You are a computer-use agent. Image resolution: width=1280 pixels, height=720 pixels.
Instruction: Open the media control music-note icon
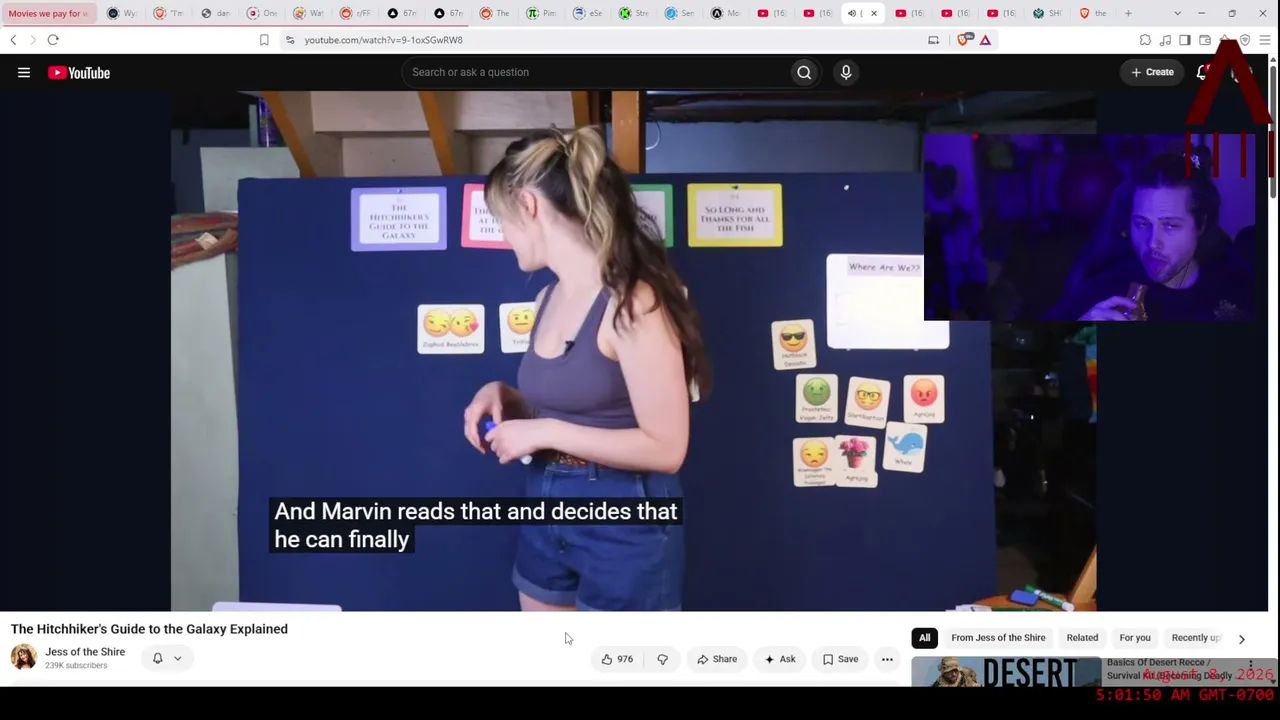pyautogui.click(x=1165, y=40)
